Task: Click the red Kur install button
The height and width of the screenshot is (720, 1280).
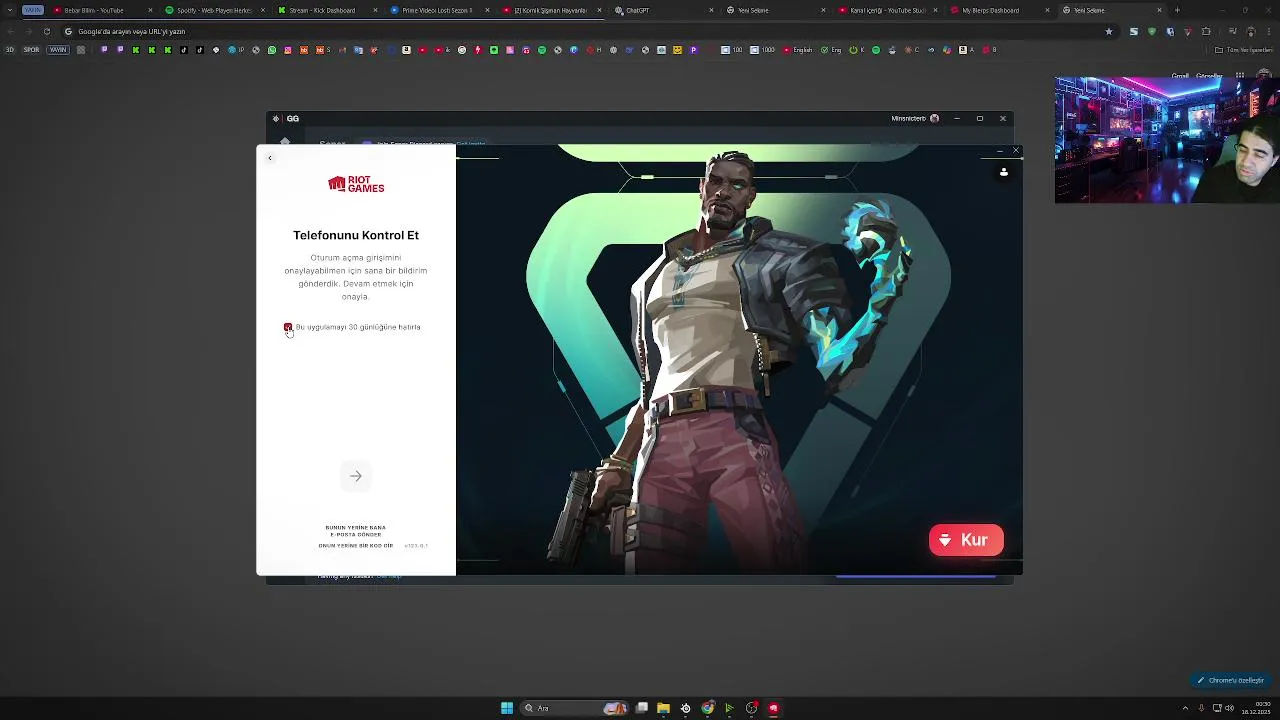Action: click(966, 540)
